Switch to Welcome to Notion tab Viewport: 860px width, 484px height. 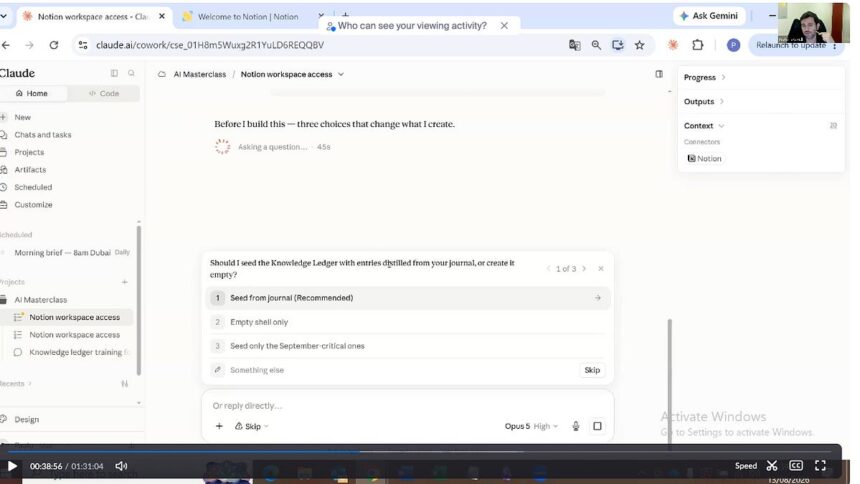tap(248, 16)
